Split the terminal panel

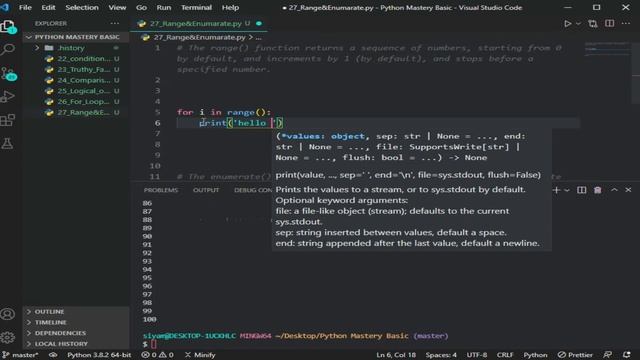click(581, 190)
